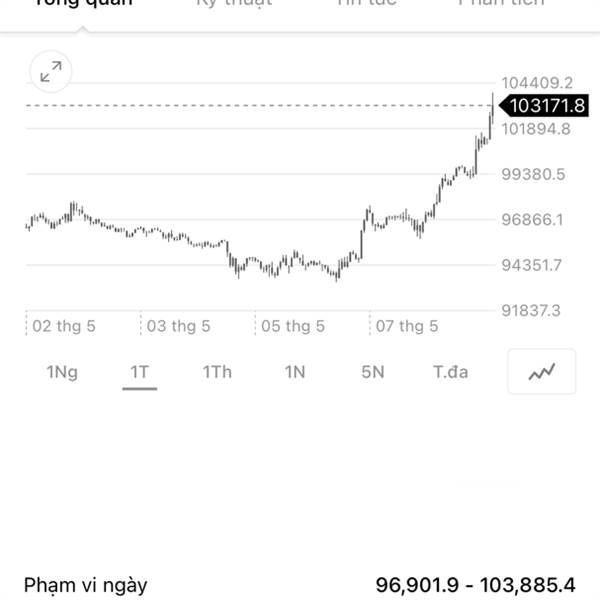Tap the 05 thg 5 date marker
The width and height of the screenshot is (600, 600).
pos(293,326)
